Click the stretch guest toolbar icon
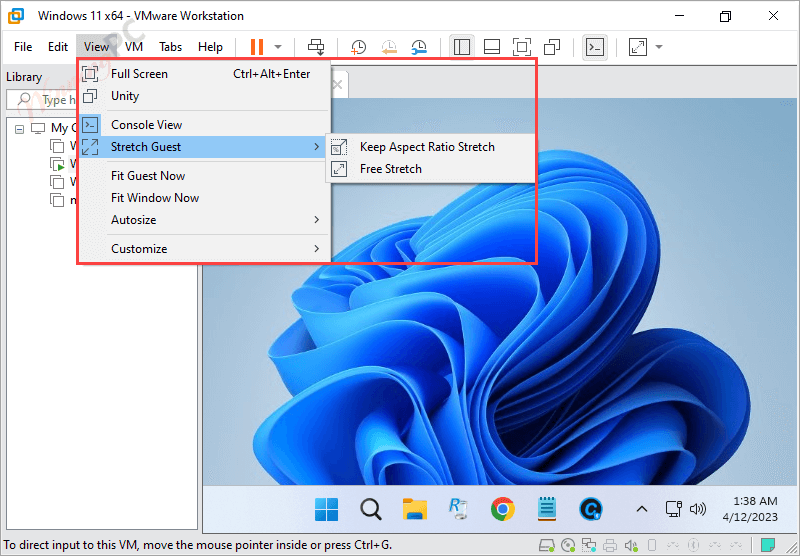 (x=638, y=47)
